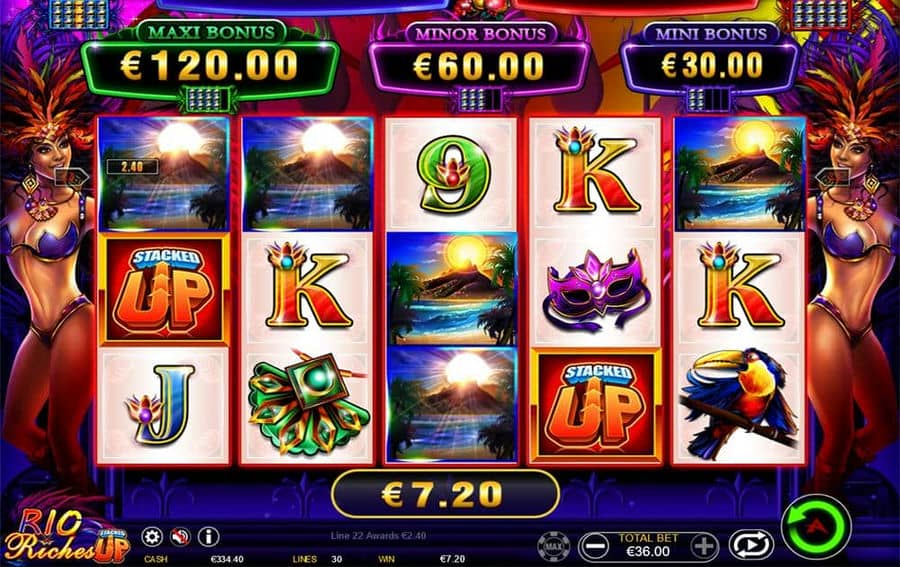Click the blue J symbol
The height and width of the screenshot is (567, 900).
(163, 406)
